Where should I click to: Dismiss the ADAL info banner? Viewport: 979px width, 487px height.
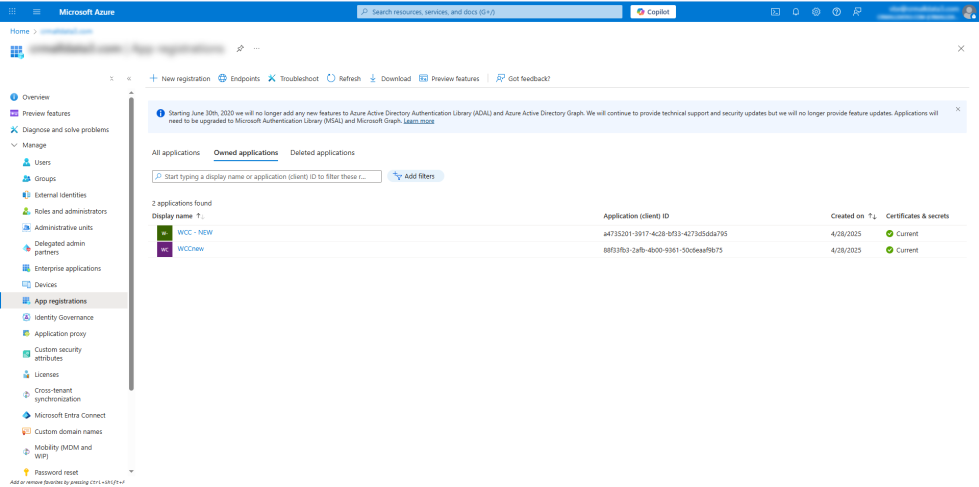[x=958, y=109]
